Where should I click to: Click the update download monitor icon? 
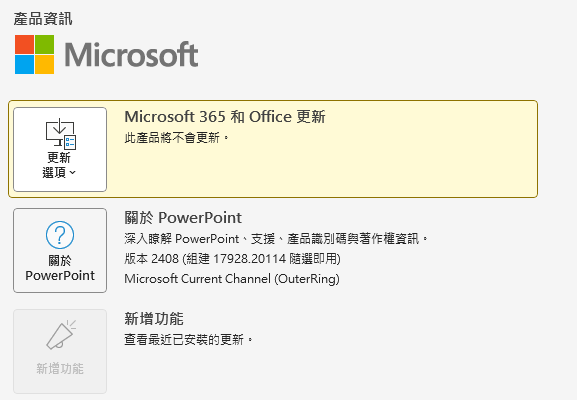point(61,134)
